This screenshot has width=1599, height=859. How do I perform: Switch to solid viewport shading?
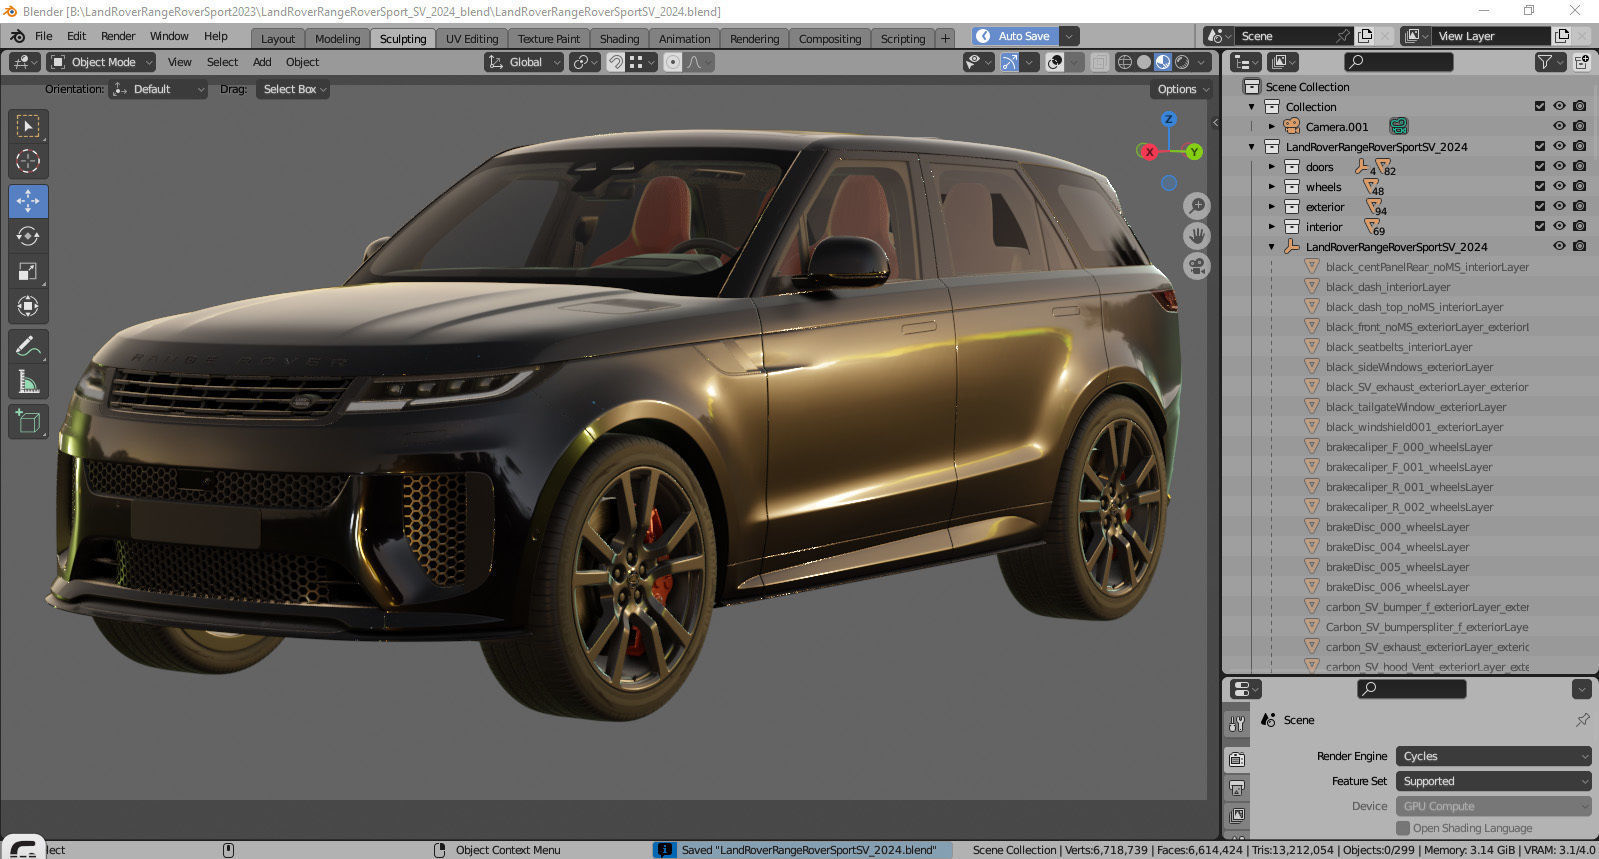point(1144,62)
